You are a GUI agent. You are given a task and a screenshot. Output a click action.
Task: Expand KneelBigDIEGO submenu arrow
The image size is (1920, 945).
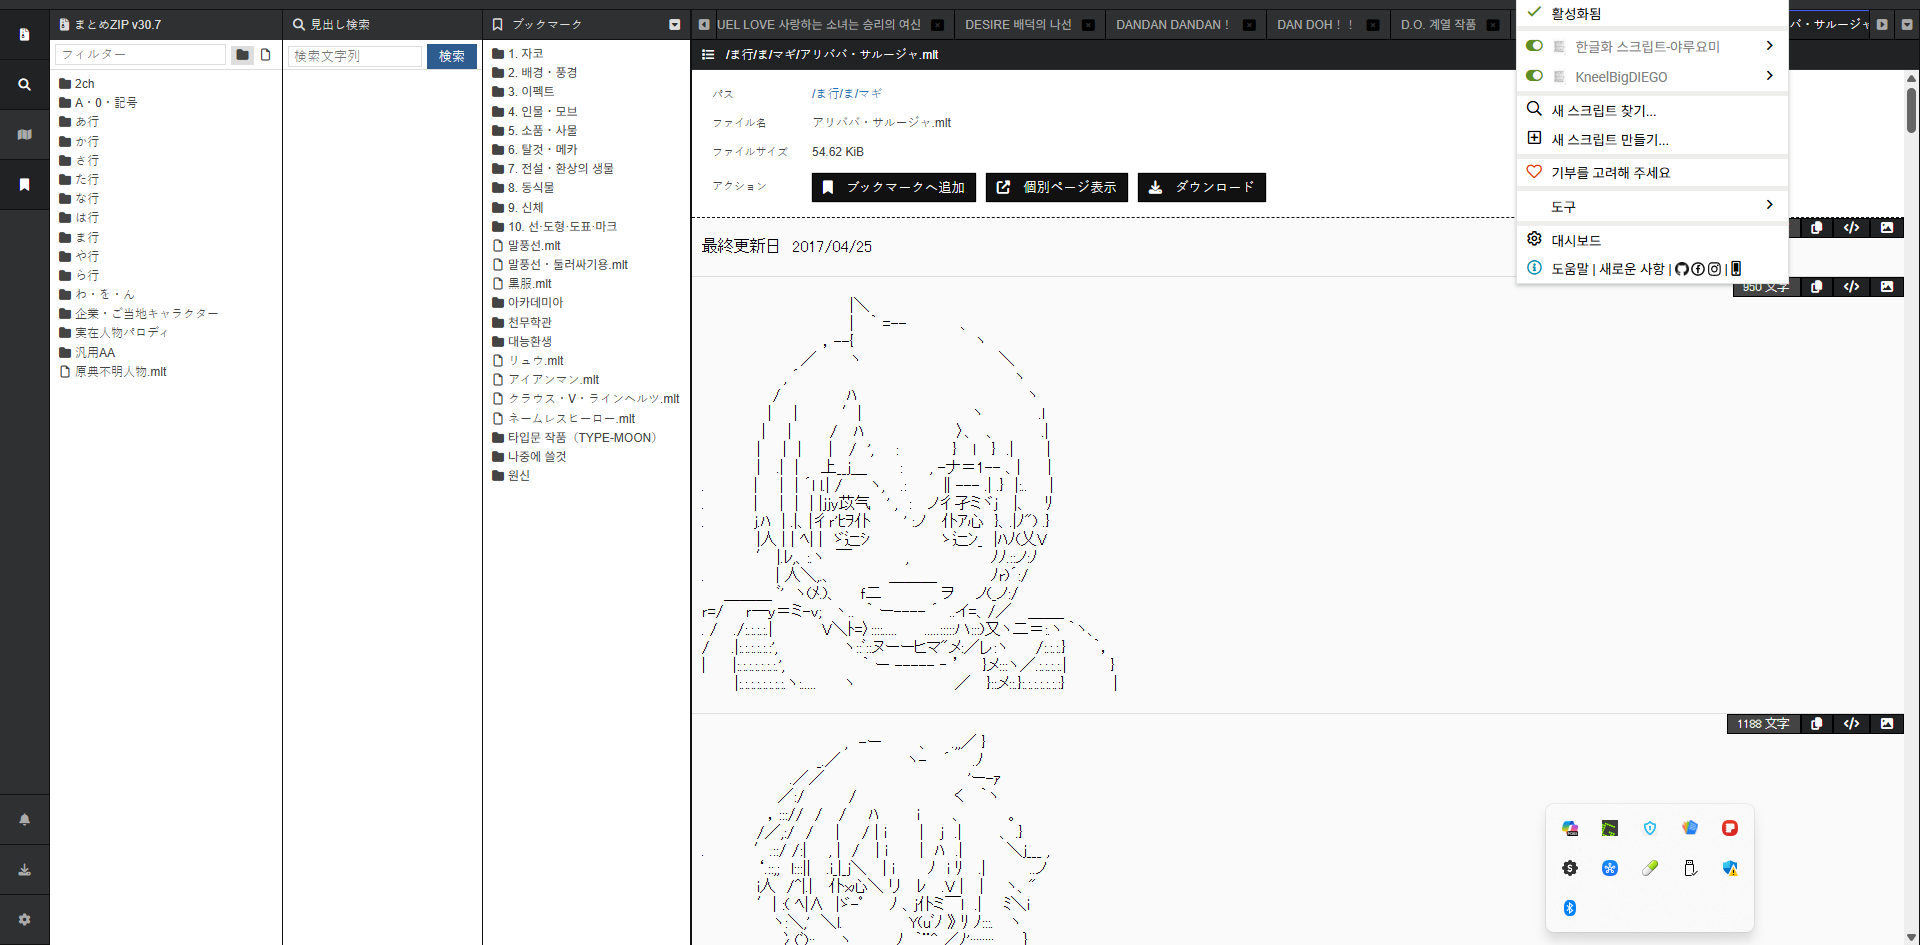click(1769, 76)
